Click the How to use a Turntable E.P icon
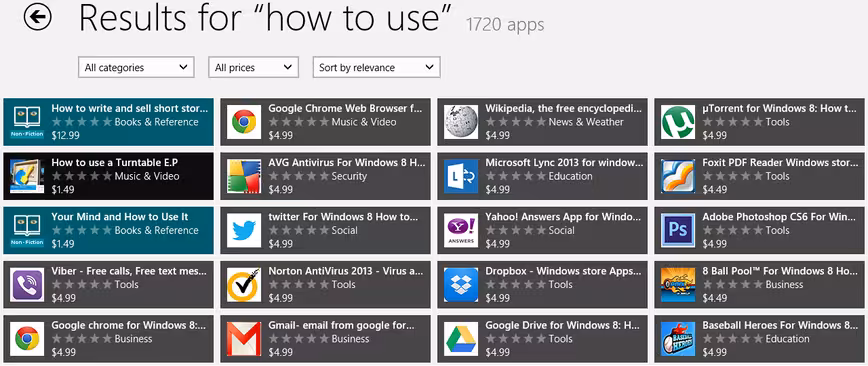The height and width of the screenshot is (366, 868). coord(27,176)
